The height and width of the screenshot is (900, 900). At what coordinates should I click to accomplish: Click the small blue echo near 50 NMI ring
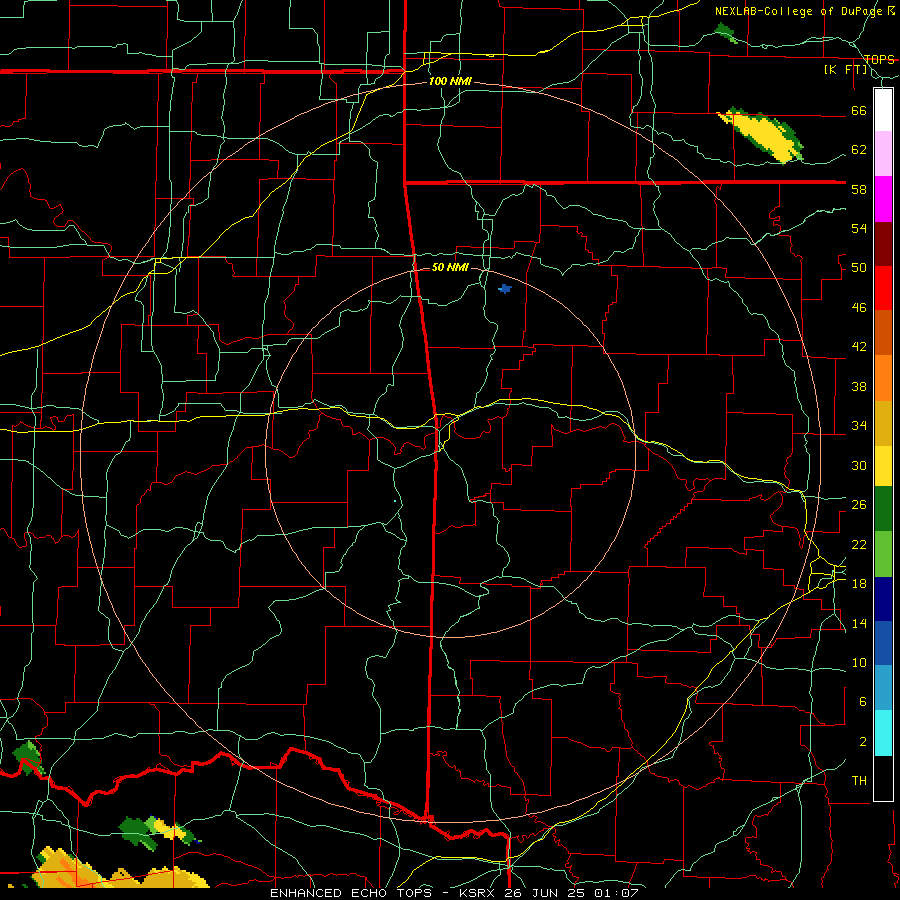click(x=505, y=289)
